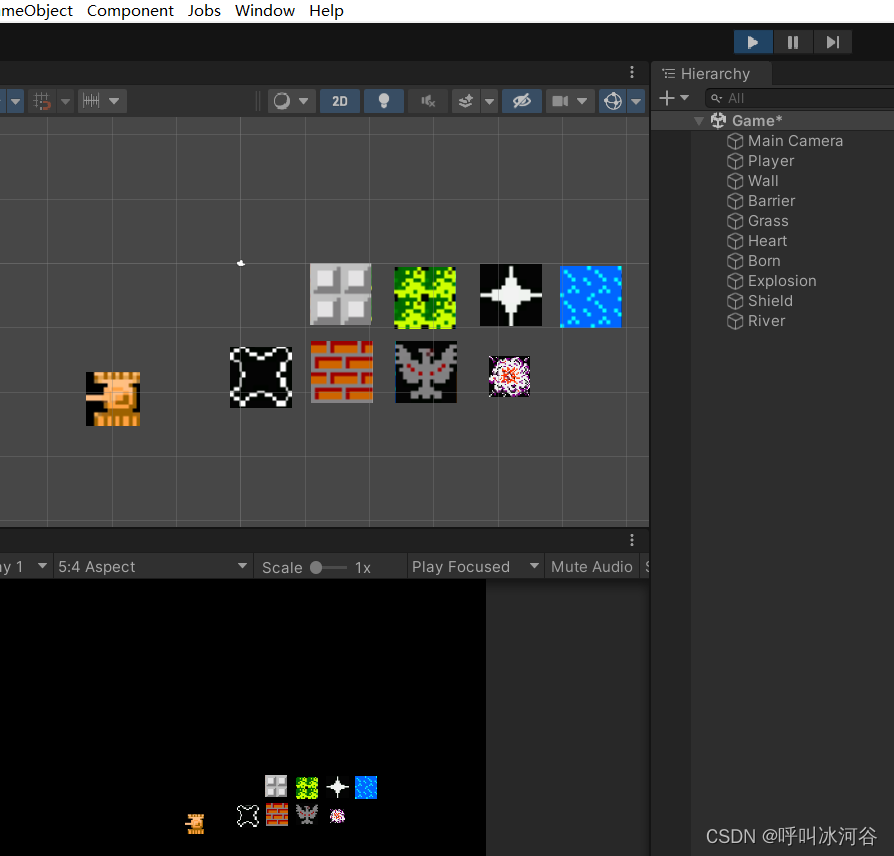Viewport: 894px width, 856px height.
Task: Click the Step frame button
Action: (x=832, y=42)
